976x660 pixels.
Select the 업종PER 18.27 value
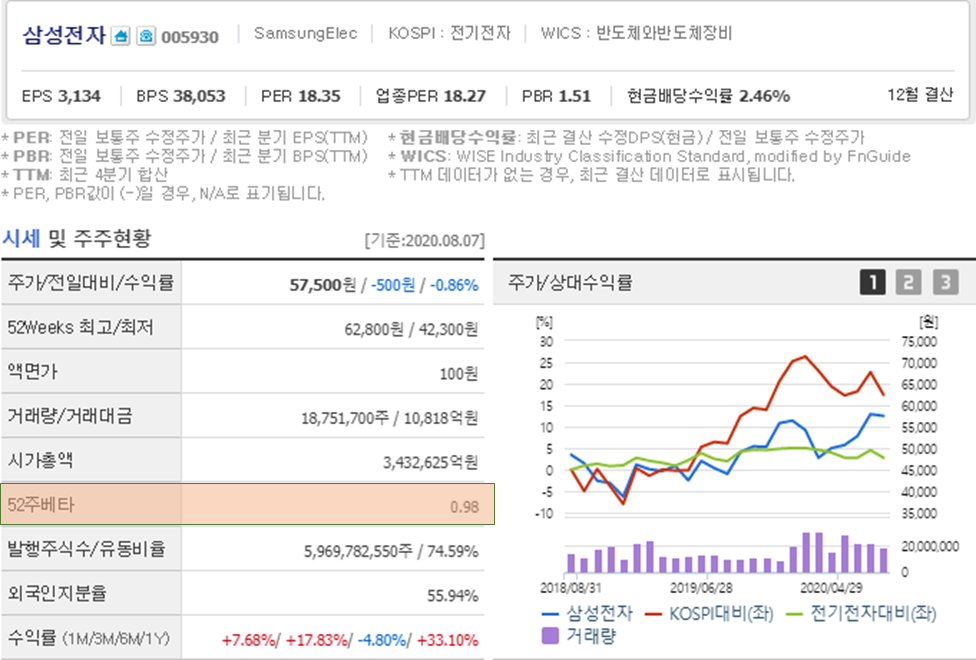tap(431, 96)
